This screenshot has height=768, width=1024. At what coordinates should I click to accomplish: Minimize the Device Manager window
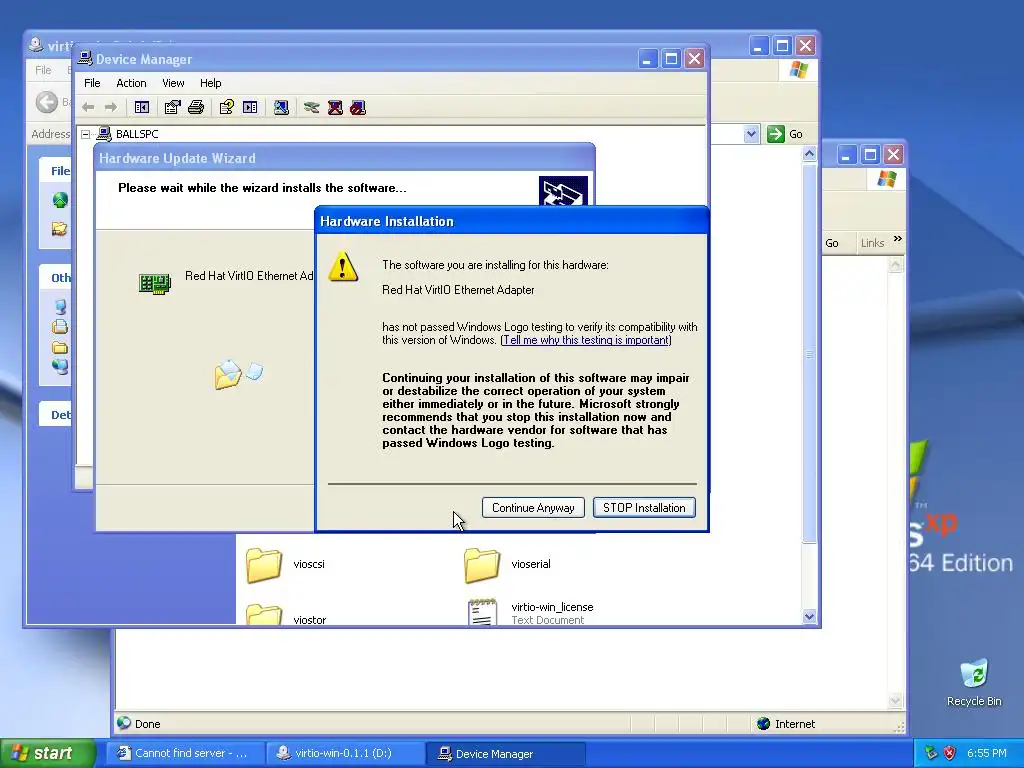pyautogui.click(x=647, y=59)
